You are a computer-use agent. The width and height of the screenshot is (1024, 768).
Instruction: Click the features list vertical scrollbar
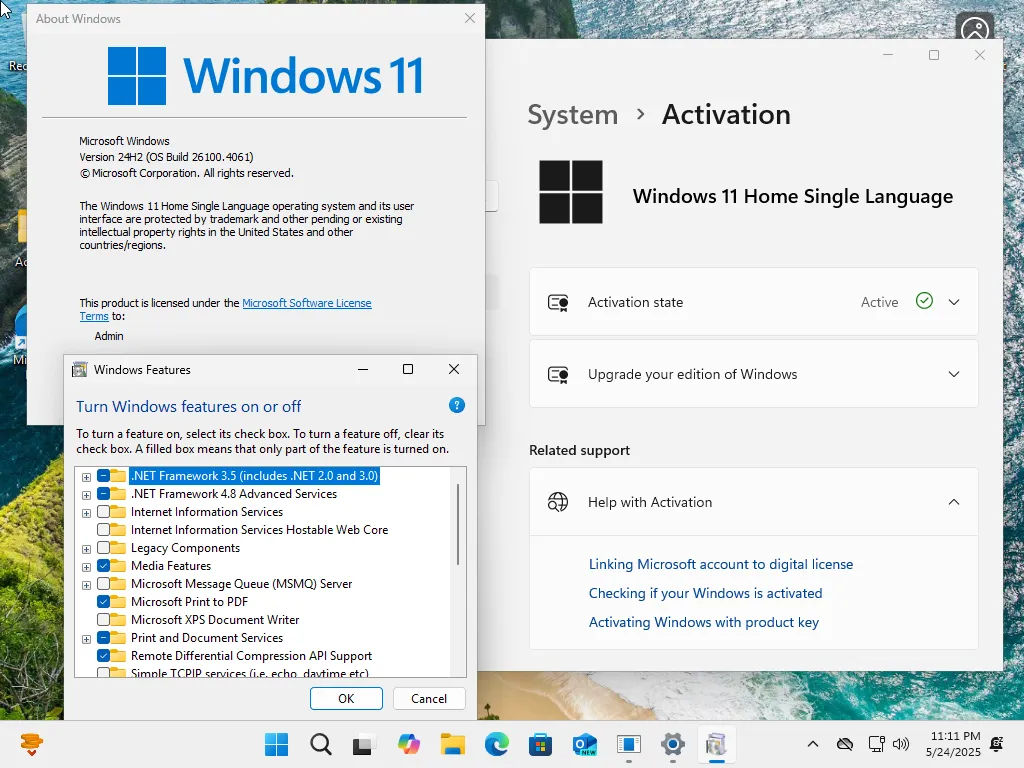[458, 524]
